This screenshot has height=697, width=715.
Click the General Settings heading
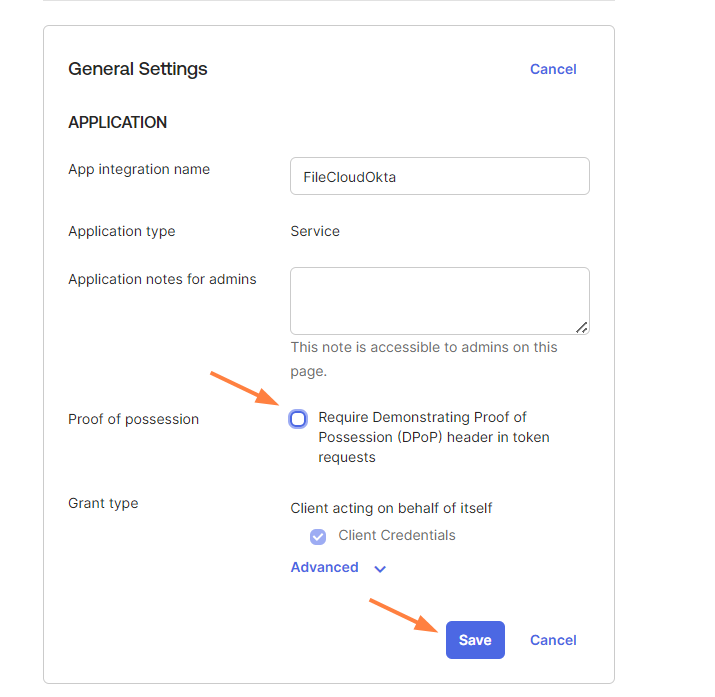(138, 69)
